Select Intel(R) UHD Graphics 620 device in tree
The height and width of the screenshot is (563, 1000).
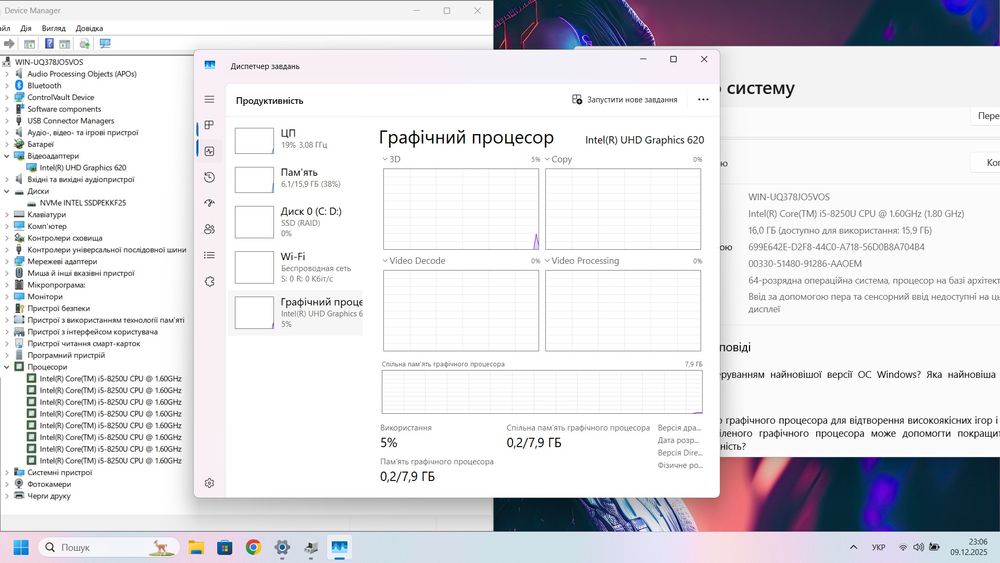83,168
